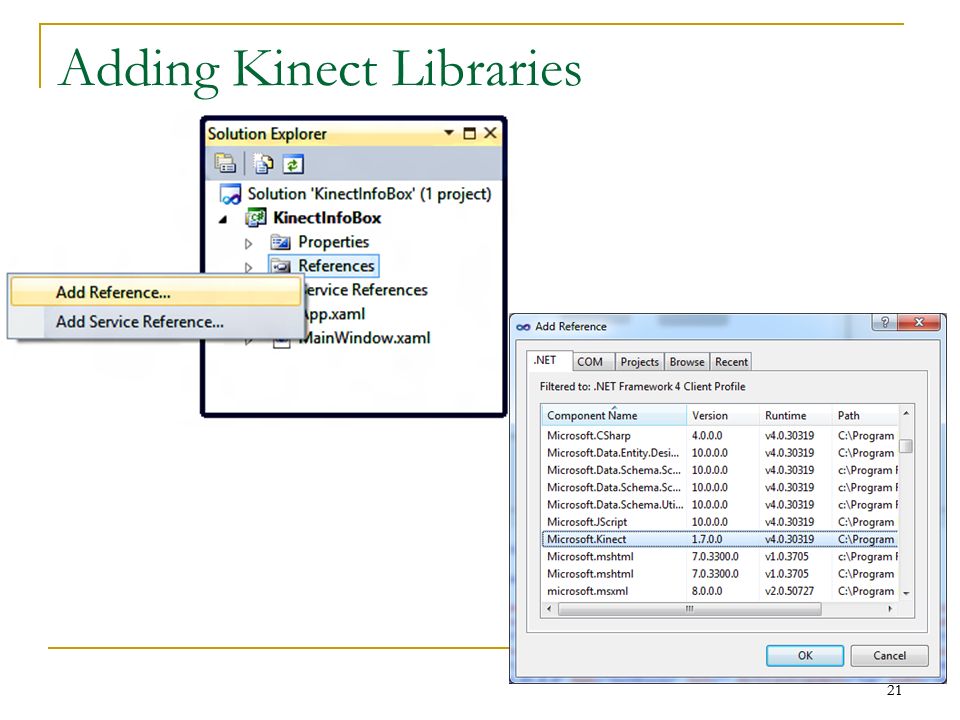The height and width of the screenshot is (720, 960).
Task: Click the vertical scrollbar down arrow in component list
Action: (906, 593)
